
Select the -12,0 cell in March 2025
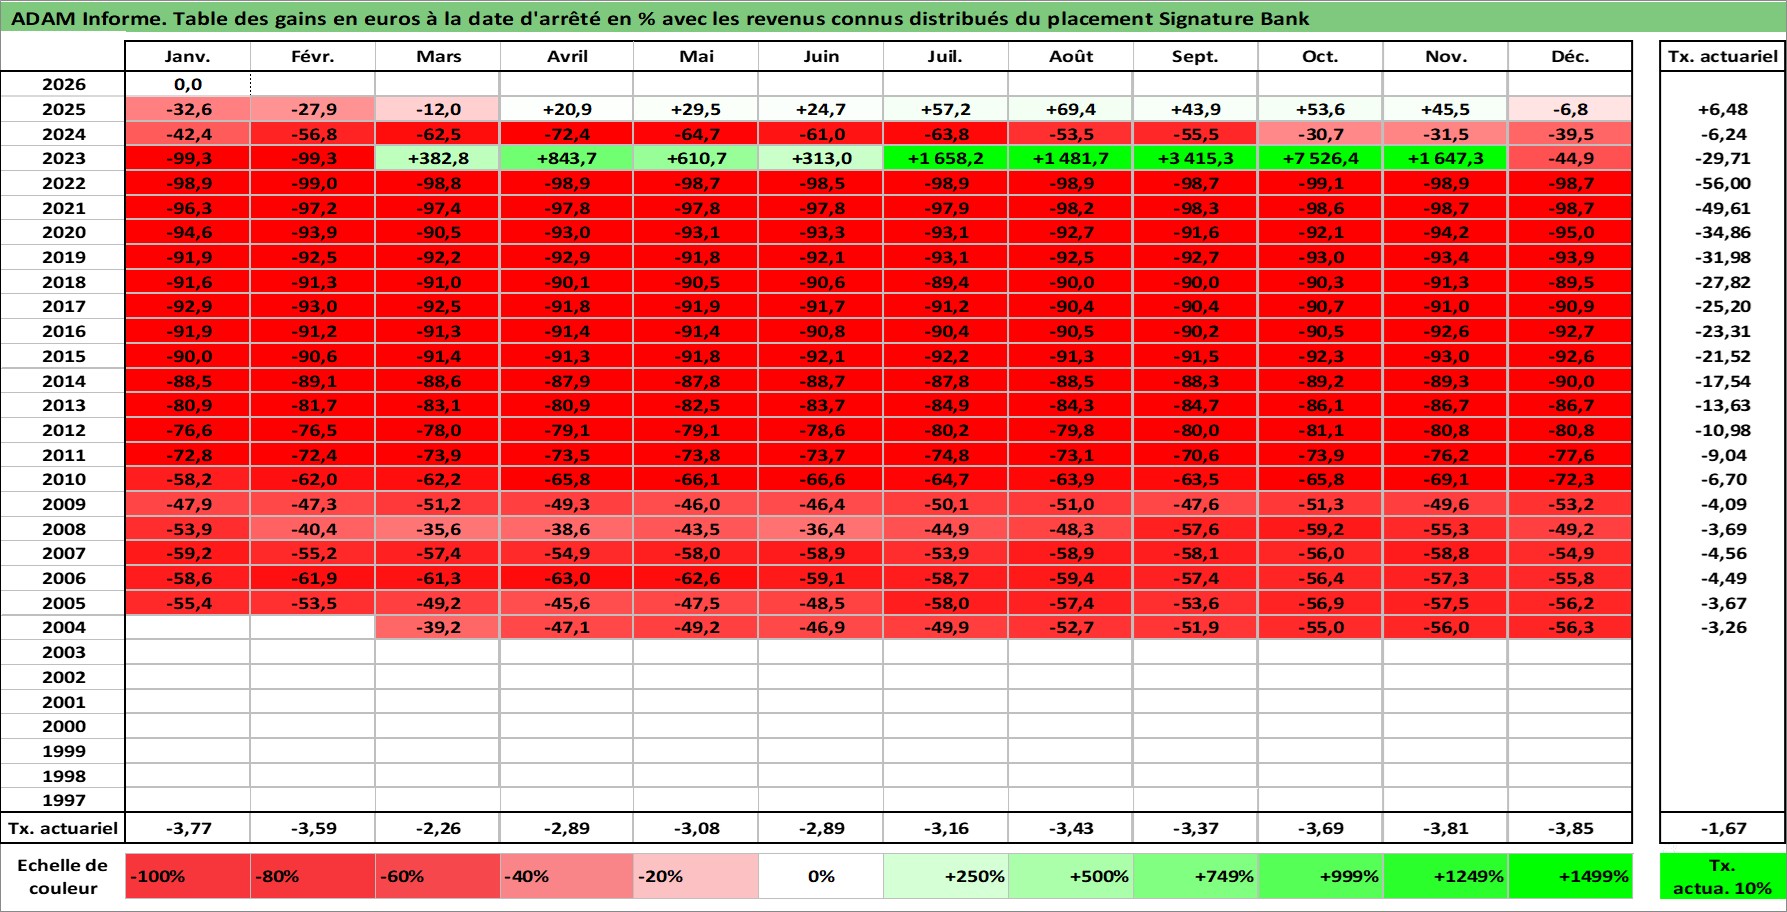(437, 109)
